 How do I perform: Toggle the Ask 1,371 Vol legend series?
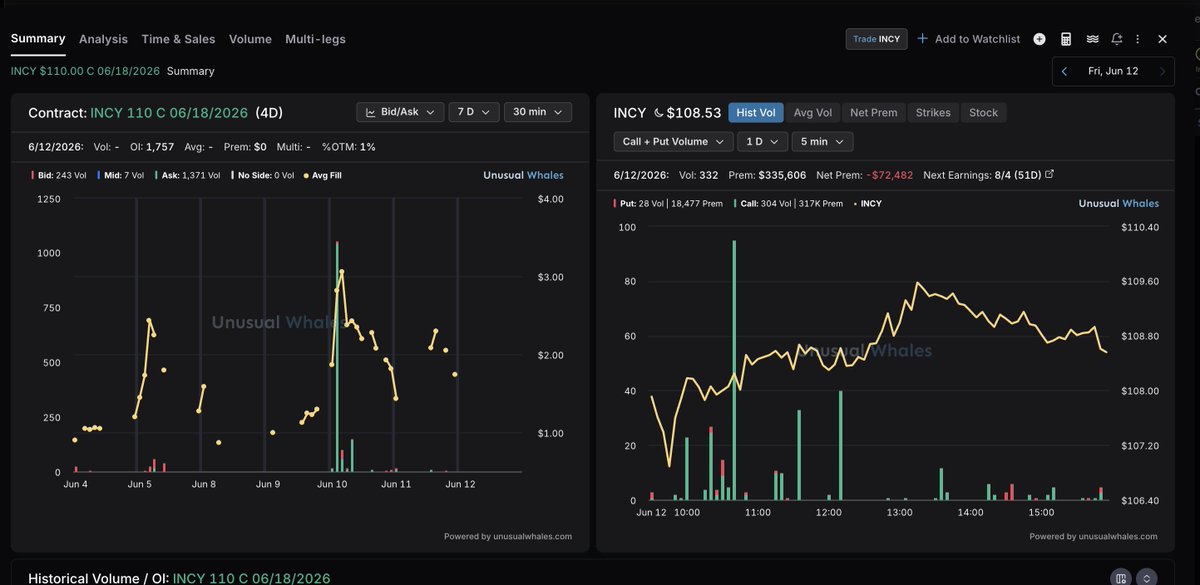pyautogui.click(x=190, y=175)
